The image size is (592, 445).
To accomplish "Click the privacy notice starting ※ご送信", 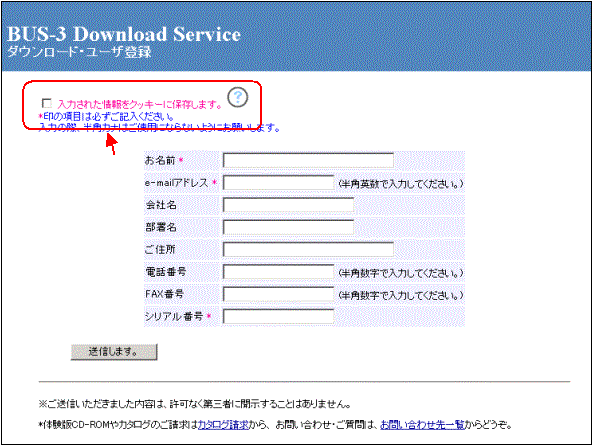I will pos(195,404).
